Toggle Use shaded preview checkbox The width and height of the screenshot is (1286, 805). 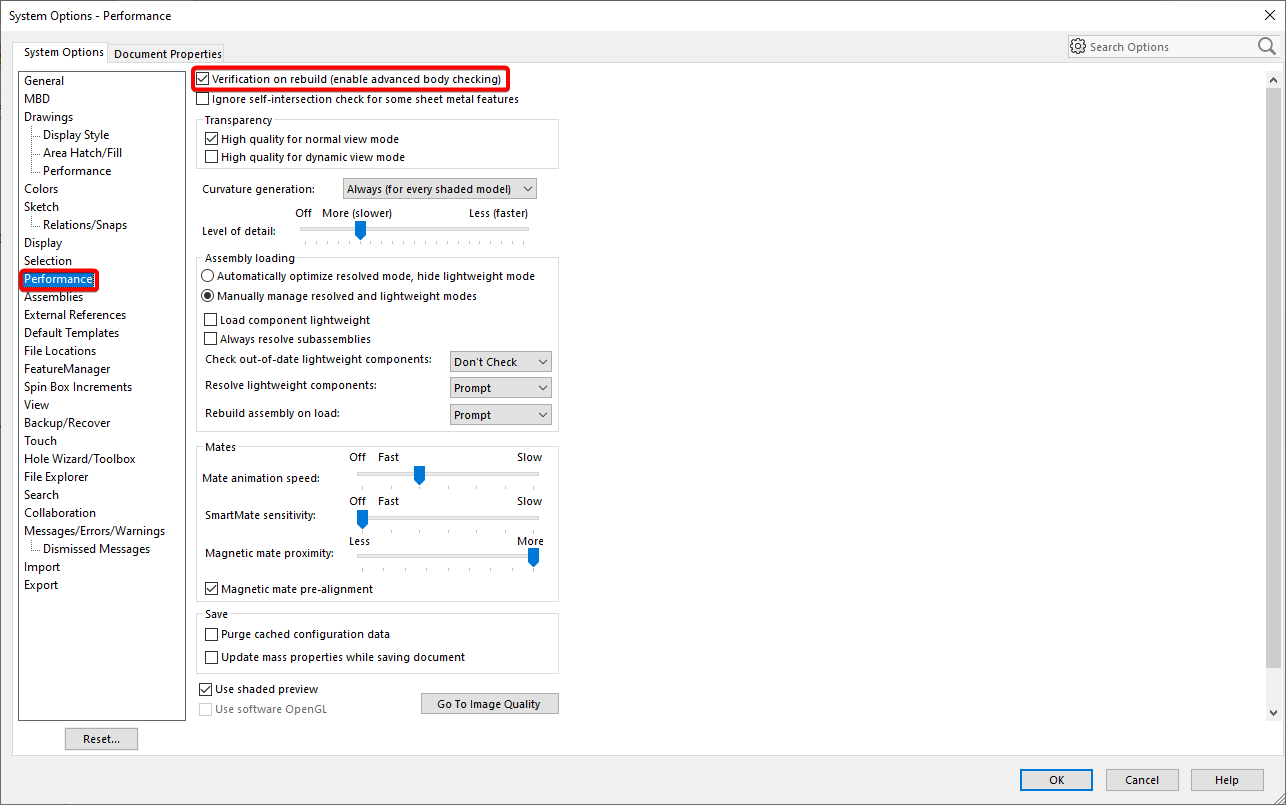point(206,689)
